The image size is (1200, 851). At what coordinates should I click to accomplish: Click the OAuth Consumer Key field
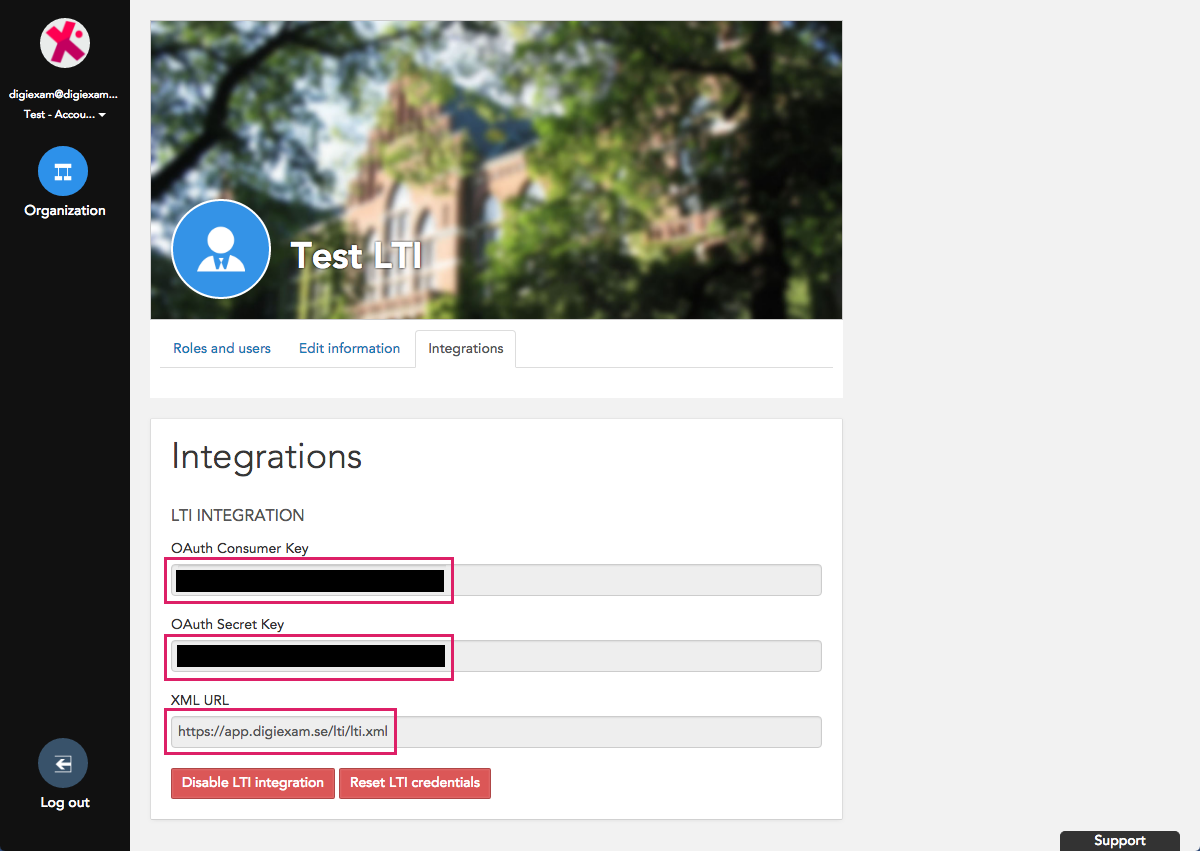tap(496, 580)
